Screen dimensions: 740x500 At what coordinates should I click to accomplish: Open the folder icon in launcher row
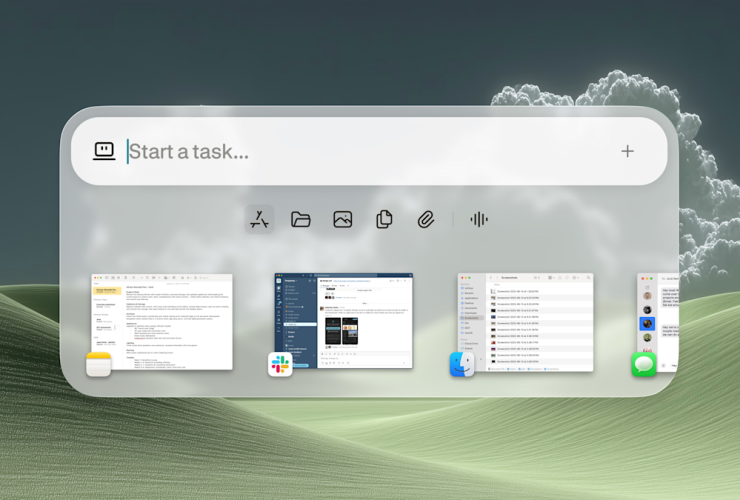coord(301,219)
